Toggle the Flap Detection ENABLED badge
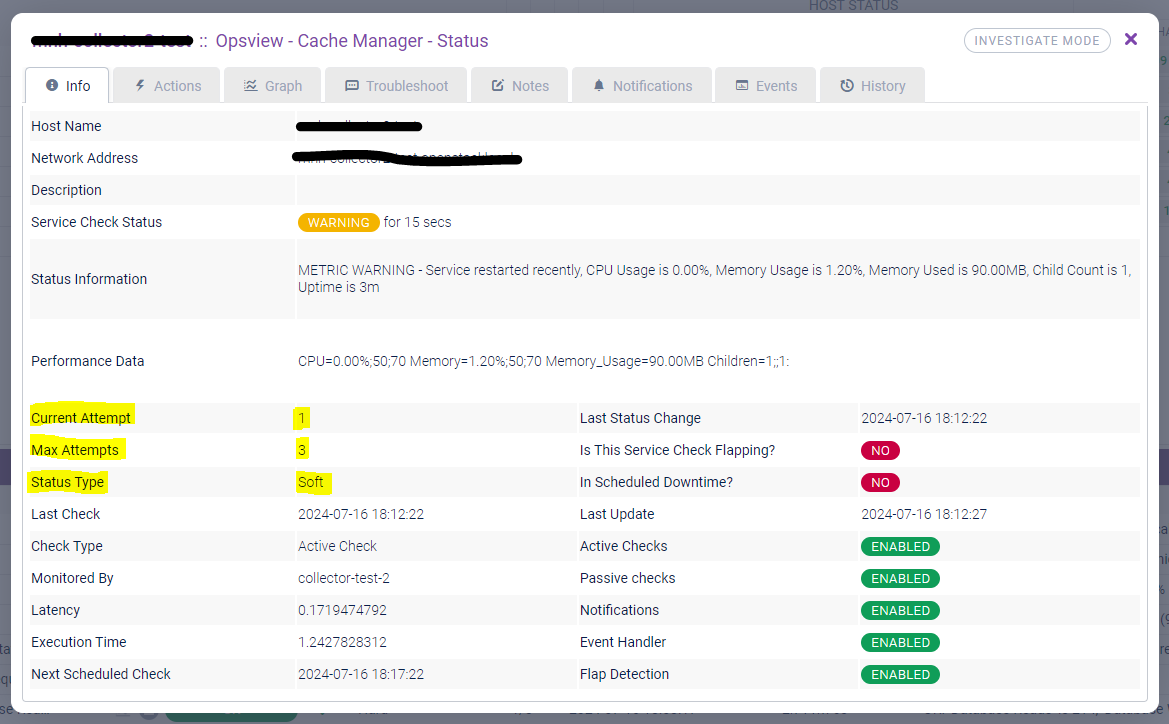 coord(900,674)
